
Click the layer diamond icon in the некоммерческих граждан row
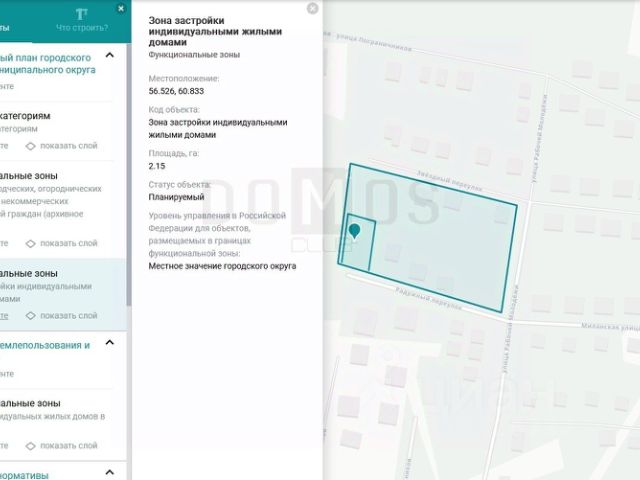[x=31, y=244]
